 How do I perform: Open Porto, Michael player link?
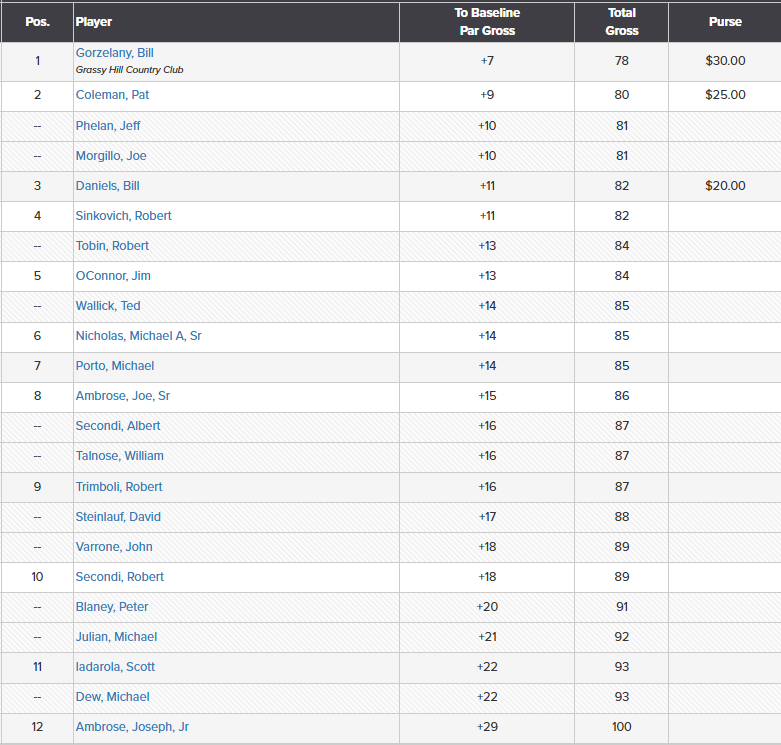click(x=114, y=366)
